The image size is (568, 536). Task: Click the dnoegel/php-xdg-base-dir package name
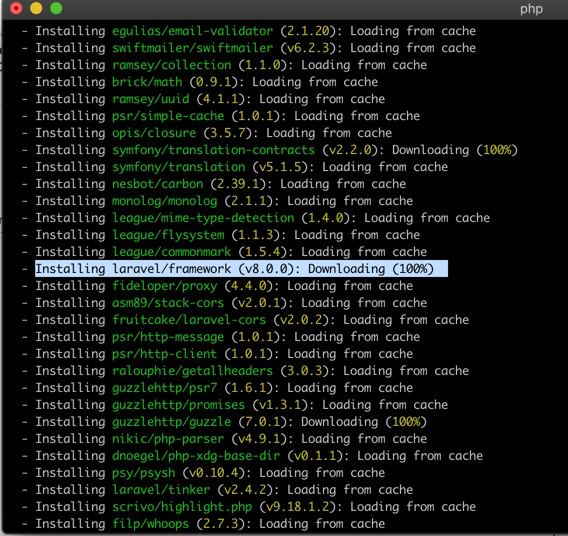click(196, 456)
